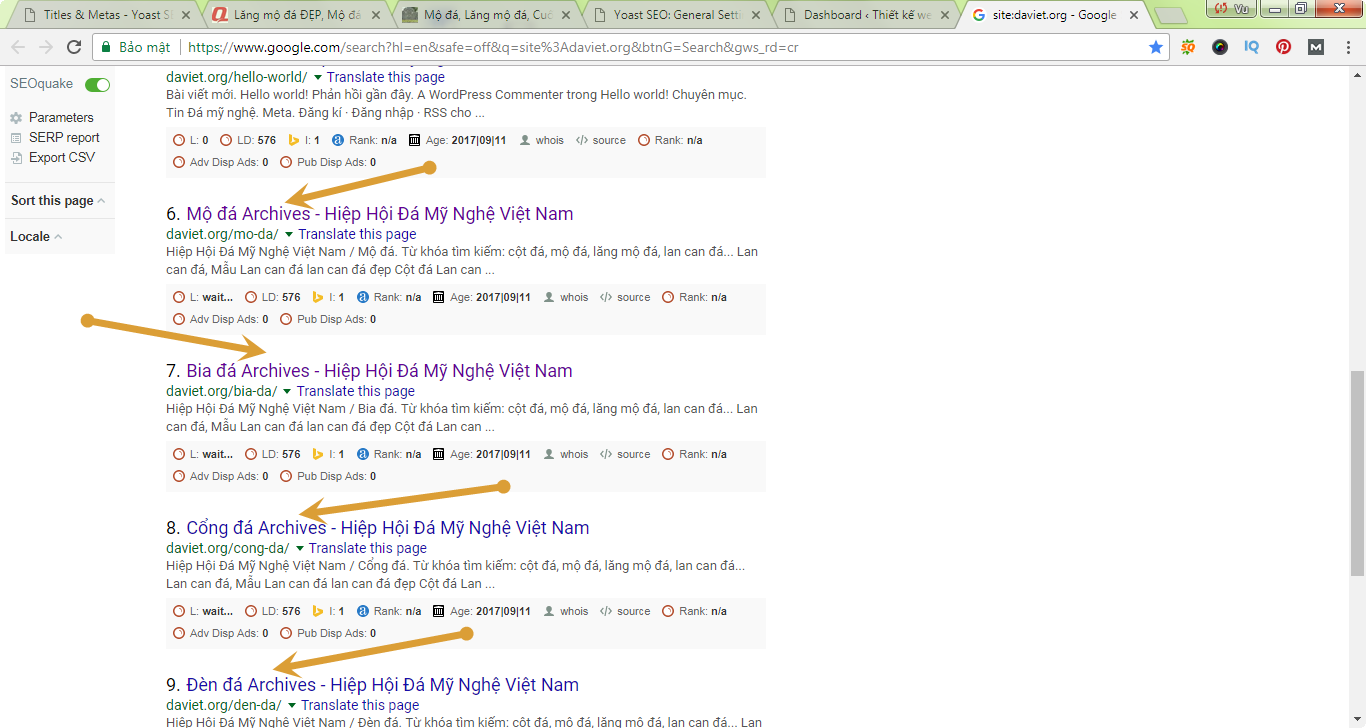Click the IQ extension icon
Viewport: 1366px width, 728px height.
click(x=1251, y=48)
